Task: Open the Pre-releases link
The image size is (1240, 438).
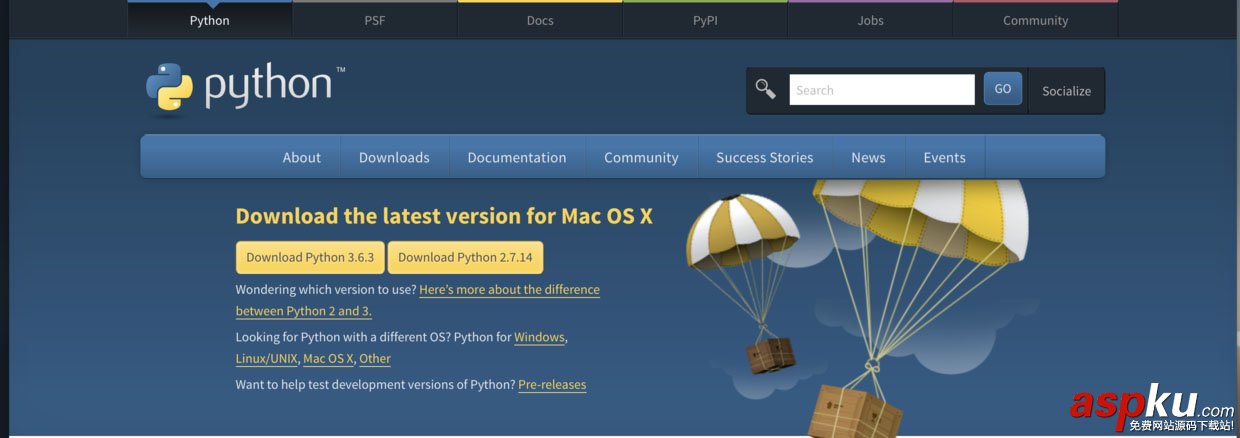Action: (x=552, y=385)
